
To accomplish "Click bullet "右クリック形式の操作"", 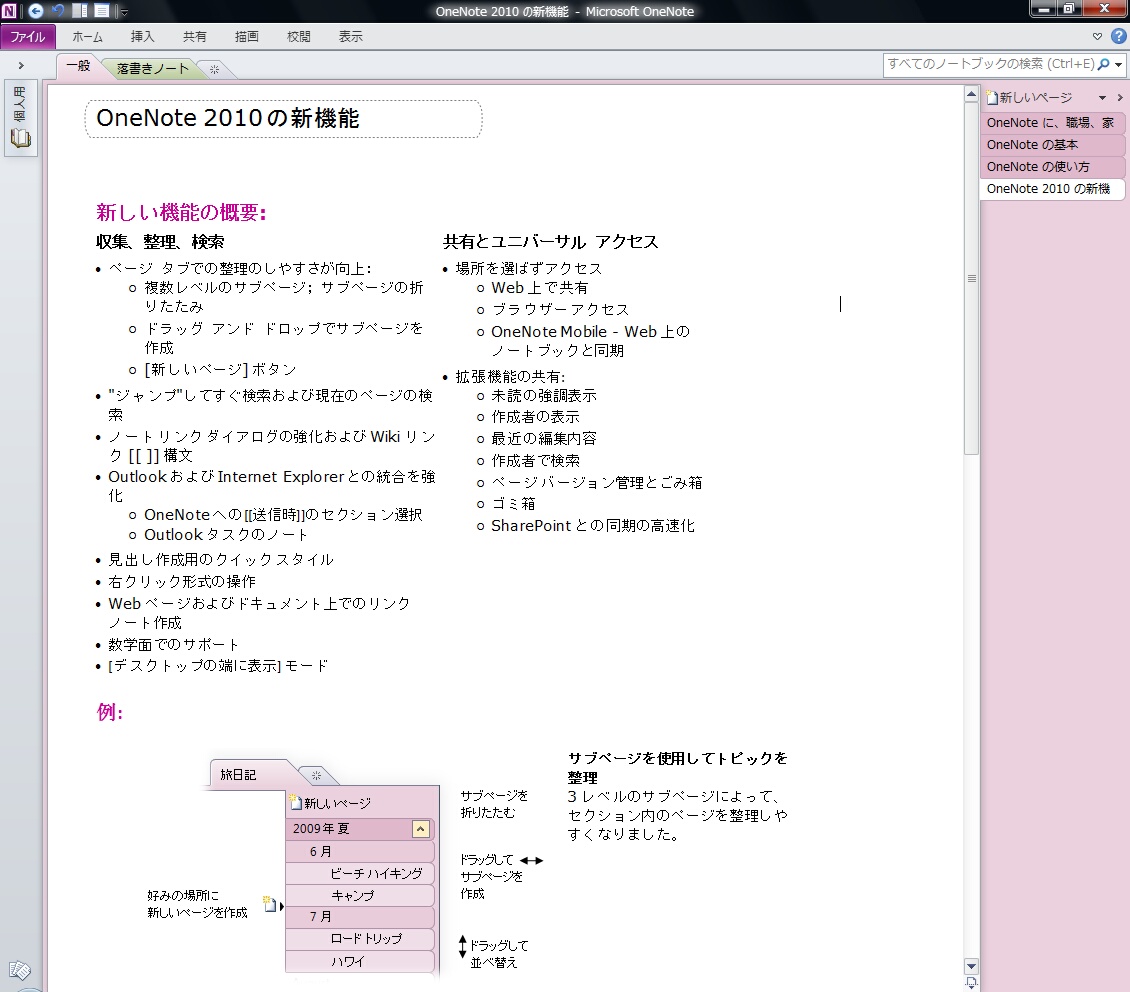I will [182, 581].
